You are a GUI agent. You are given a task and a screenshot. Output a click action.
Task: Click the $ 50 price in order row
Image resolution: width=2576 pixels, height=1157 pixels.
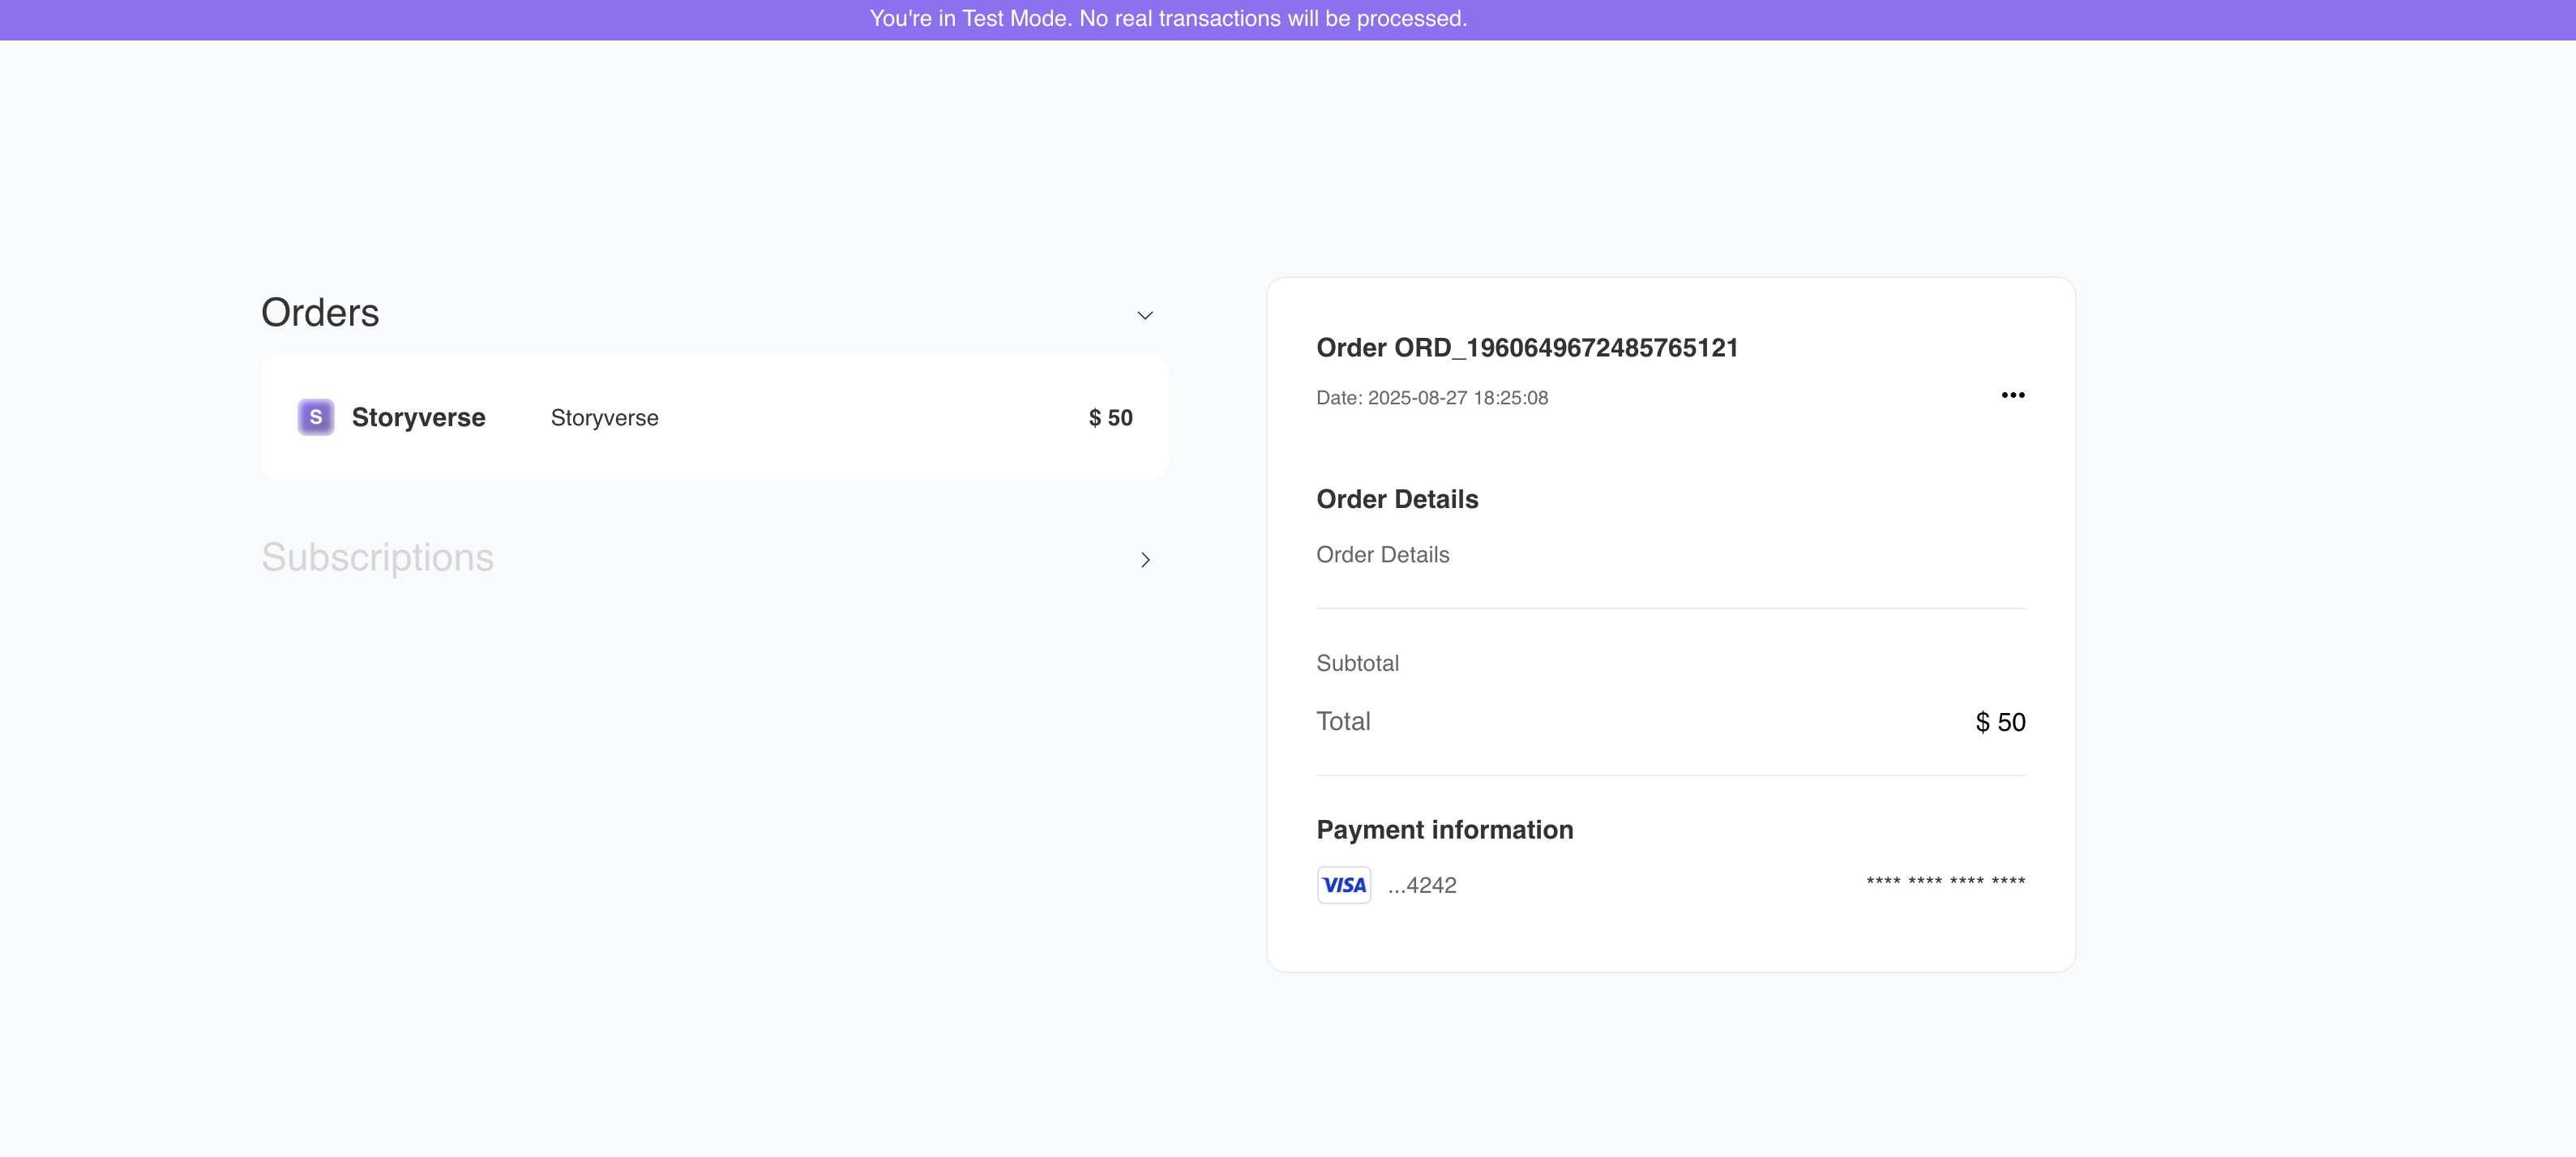tap(1110, 418)
